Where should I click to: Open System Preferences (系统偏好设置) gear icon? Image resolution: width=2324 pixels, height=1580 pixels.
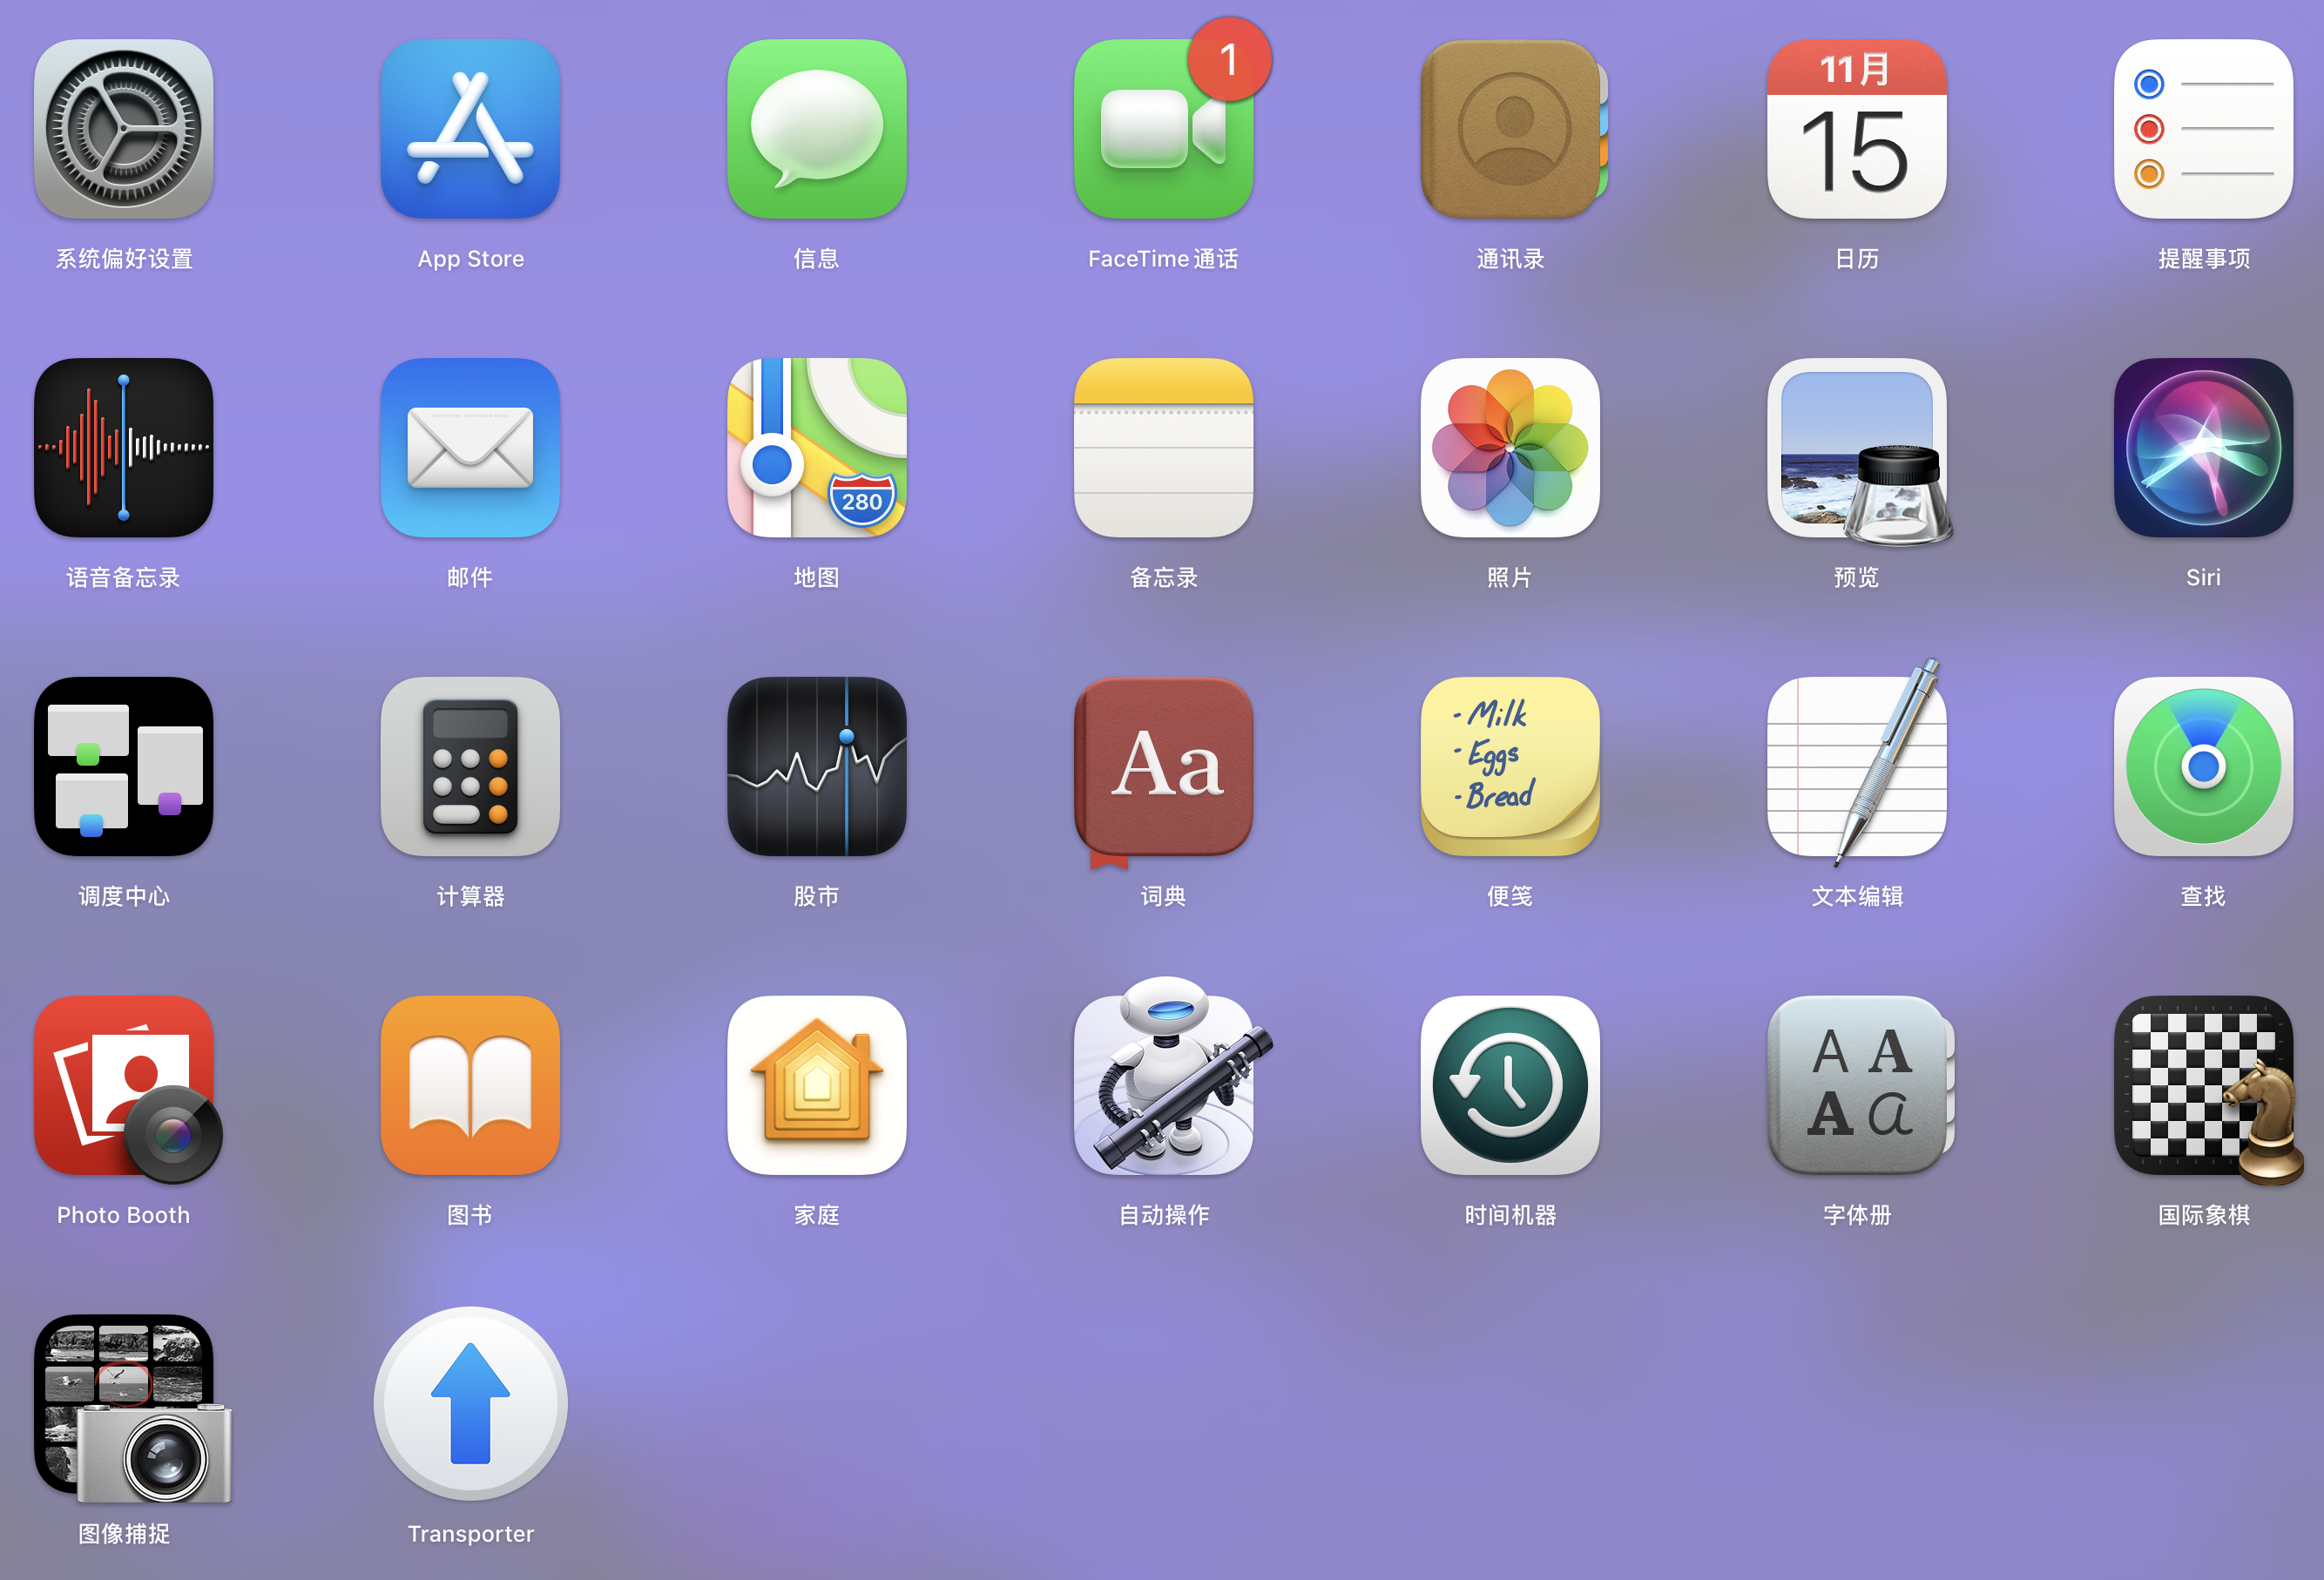(123, 129)
